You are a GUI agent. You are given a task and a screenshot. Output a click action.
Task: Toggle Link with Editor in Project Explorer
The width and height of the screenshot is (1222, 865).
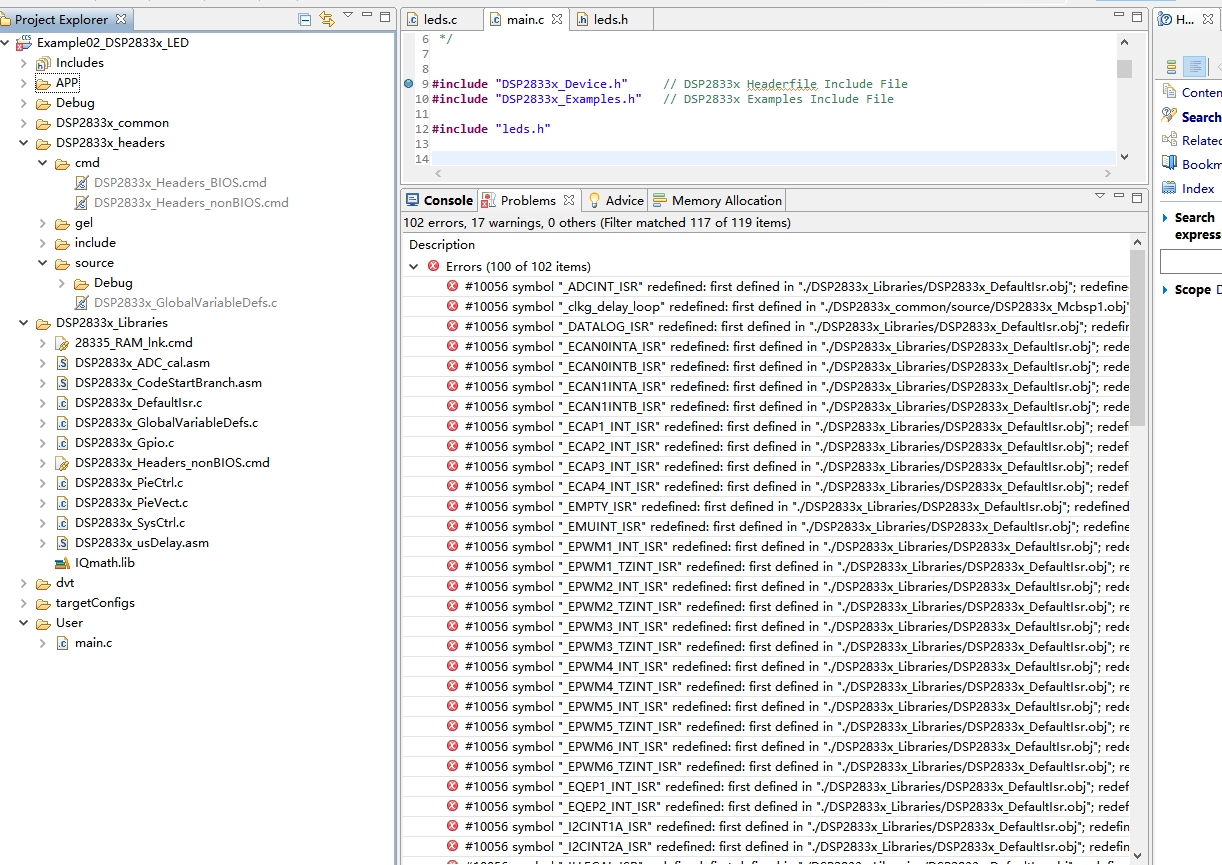click(x=327, y=19)
